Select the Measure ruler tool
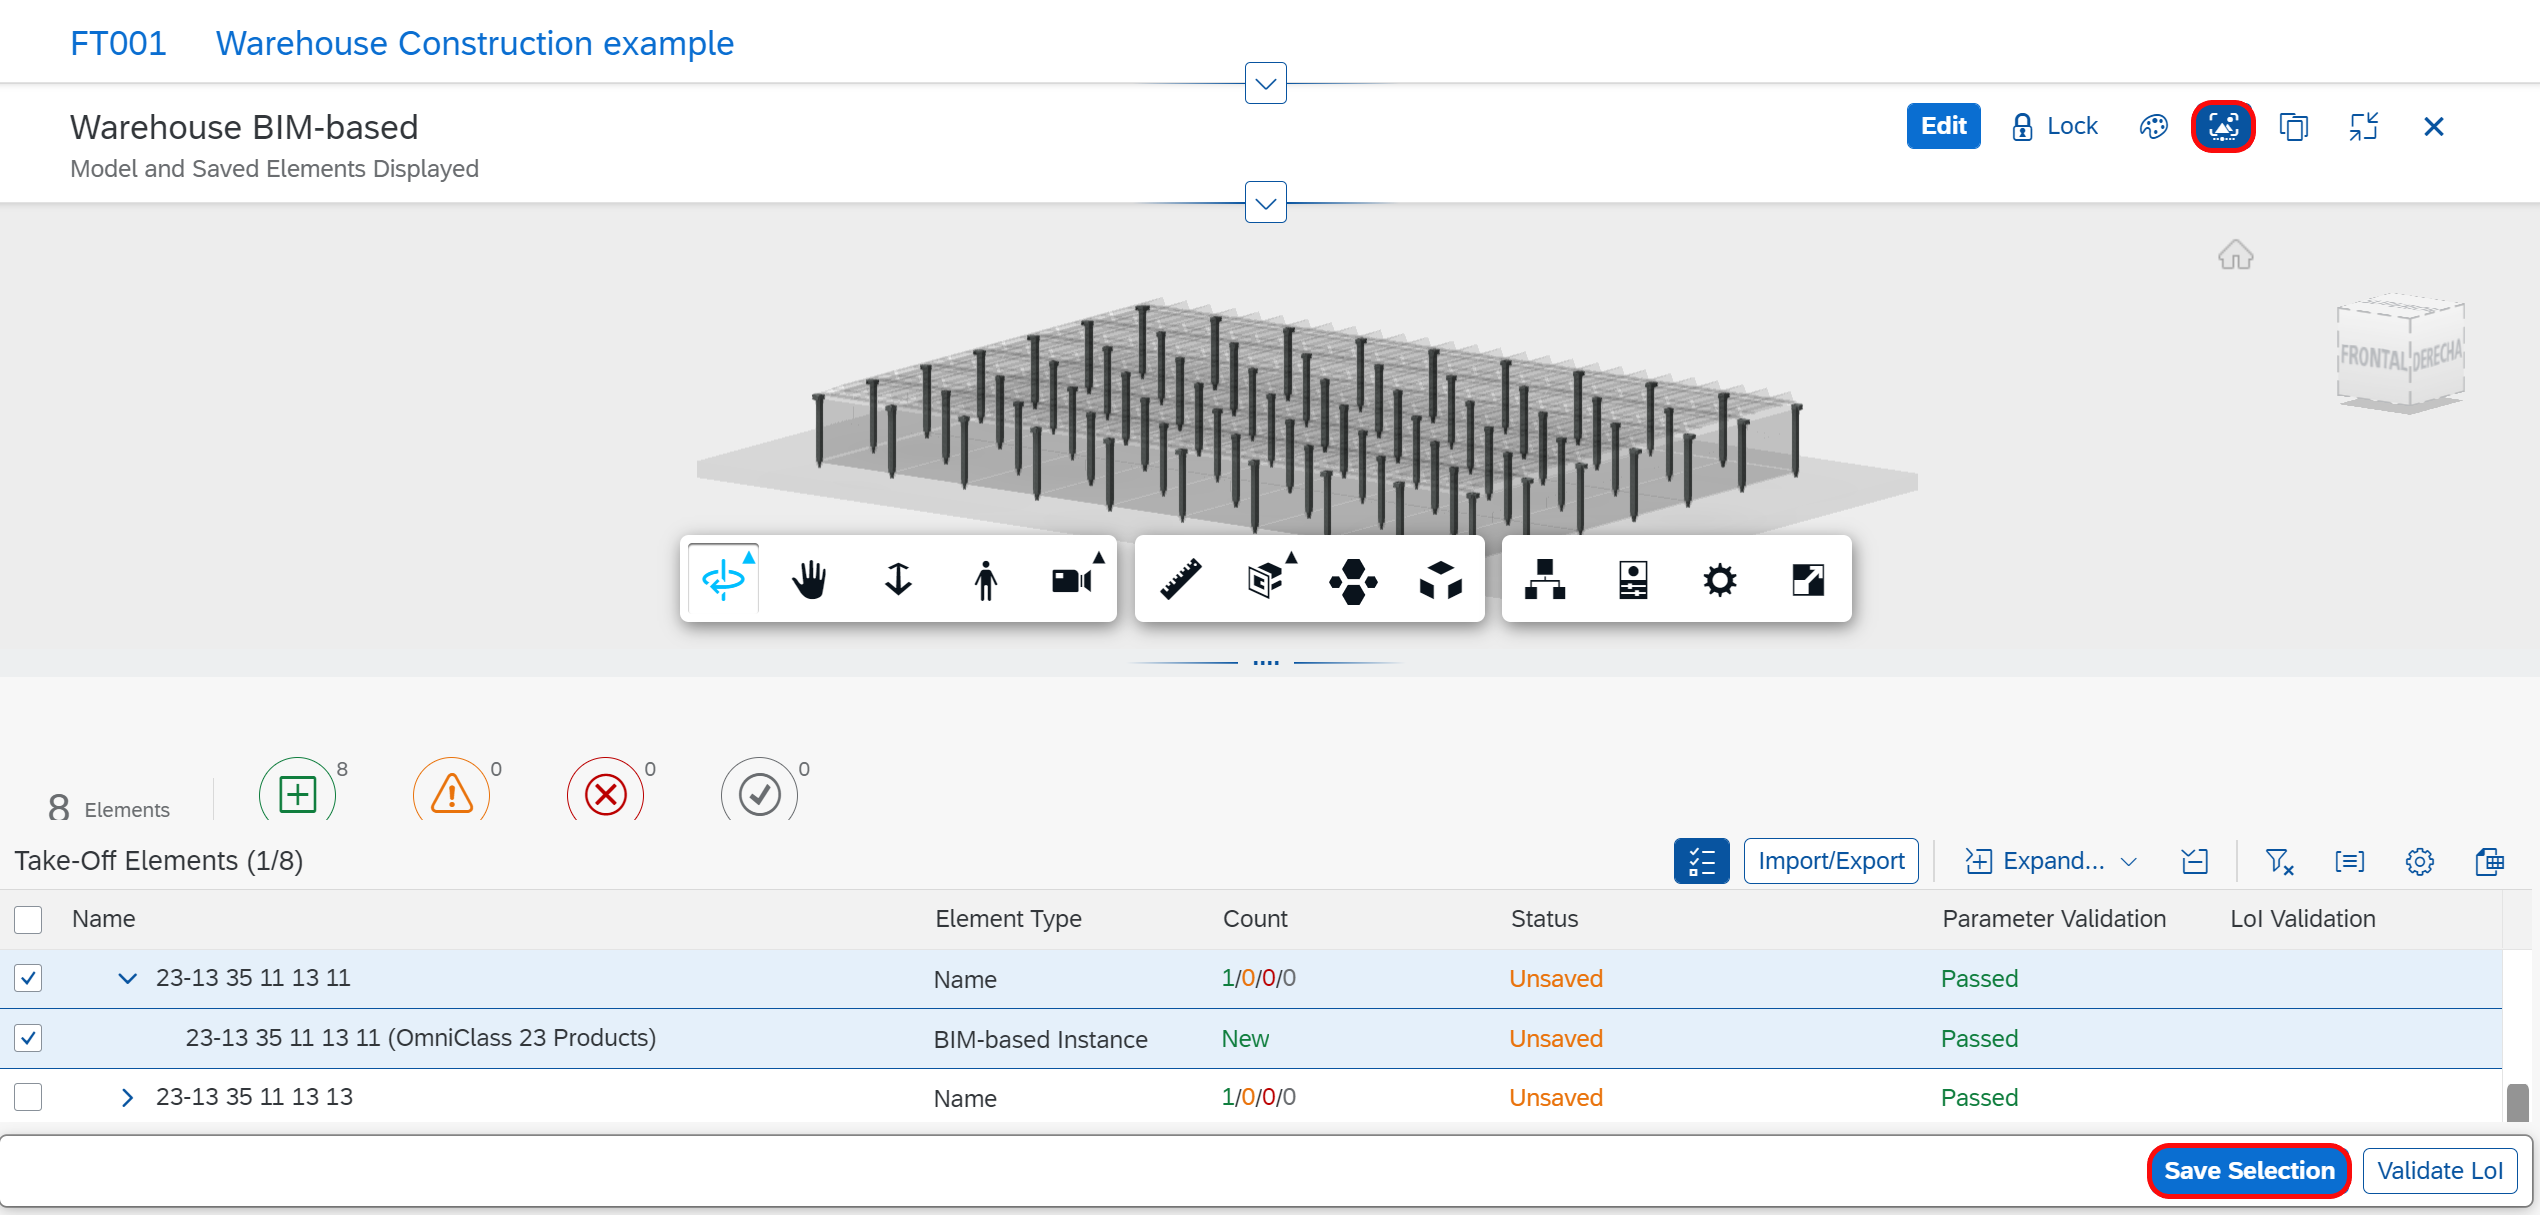The height and width of the screenshot is (1215, 2540). point(1180,579)
